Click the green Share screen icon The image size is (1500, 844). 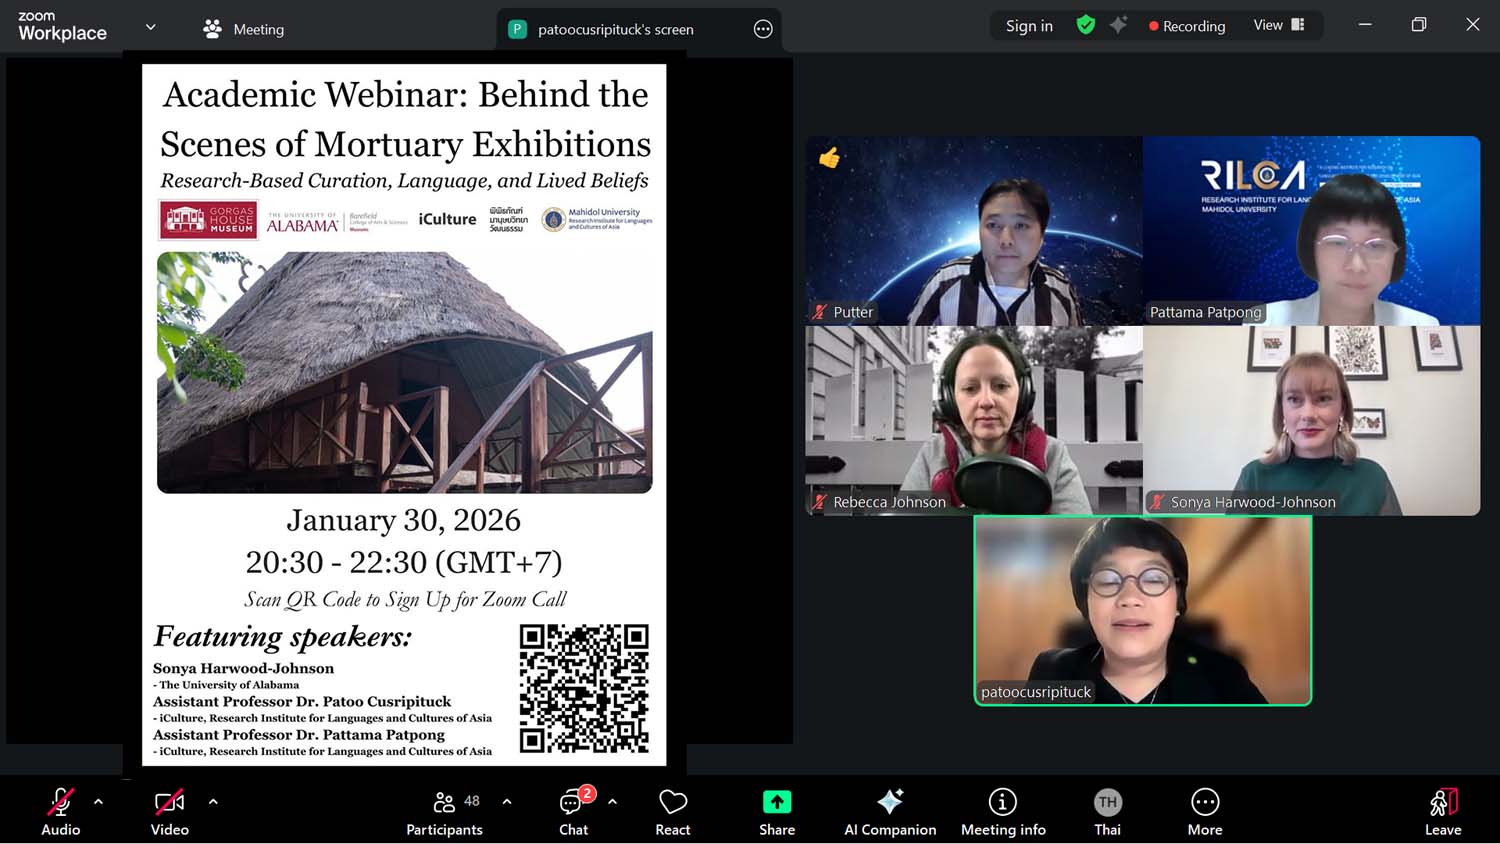(x=777, y=803)
